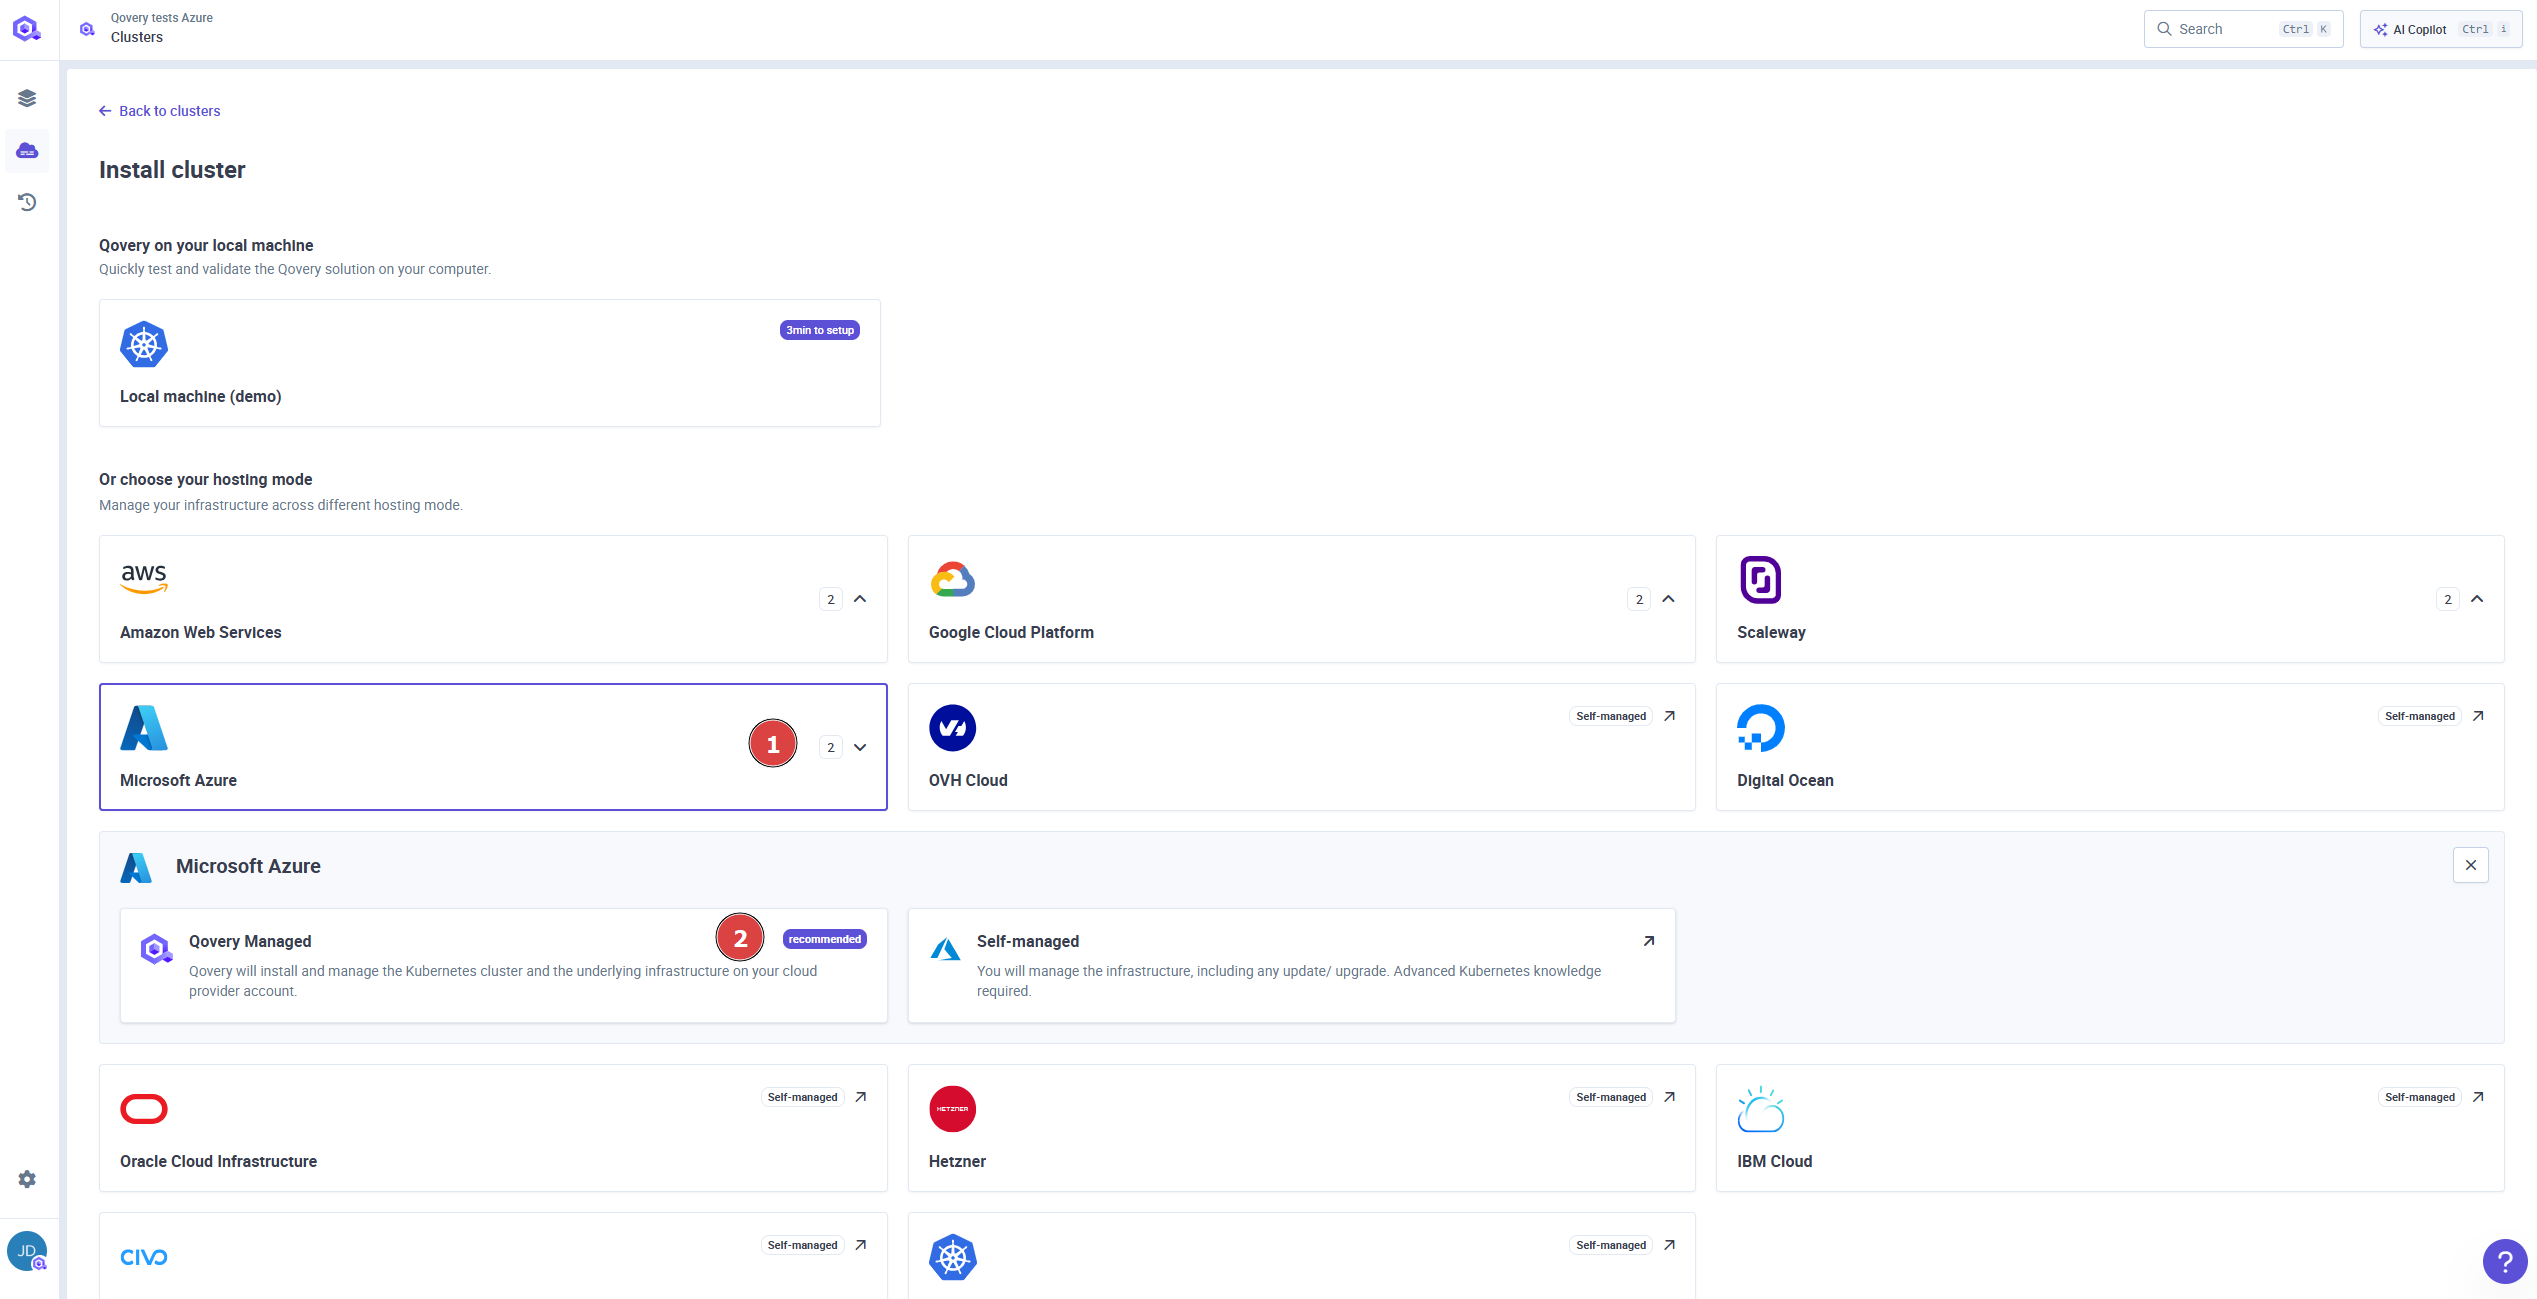Click the organization icon beside Qovery tests Azure

click(87, 29)
